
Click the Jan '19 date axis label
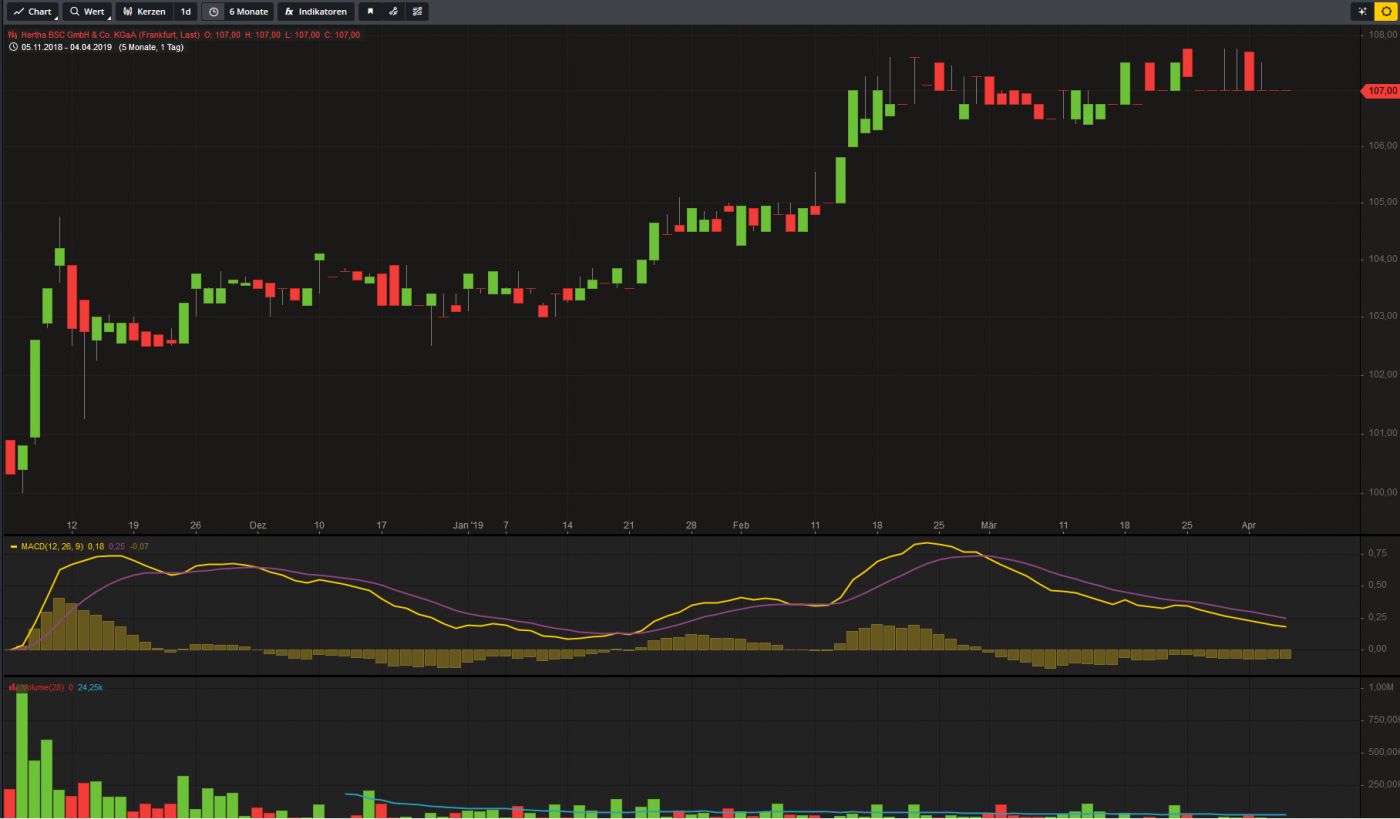468,525
